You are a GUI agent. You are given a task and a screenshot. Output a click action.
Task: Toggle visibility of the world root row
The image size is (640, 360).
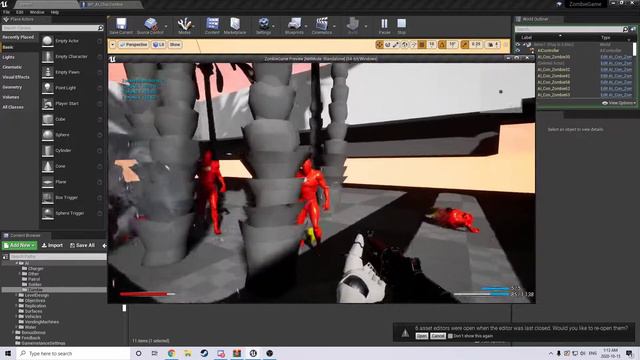[x=518, y=44]
